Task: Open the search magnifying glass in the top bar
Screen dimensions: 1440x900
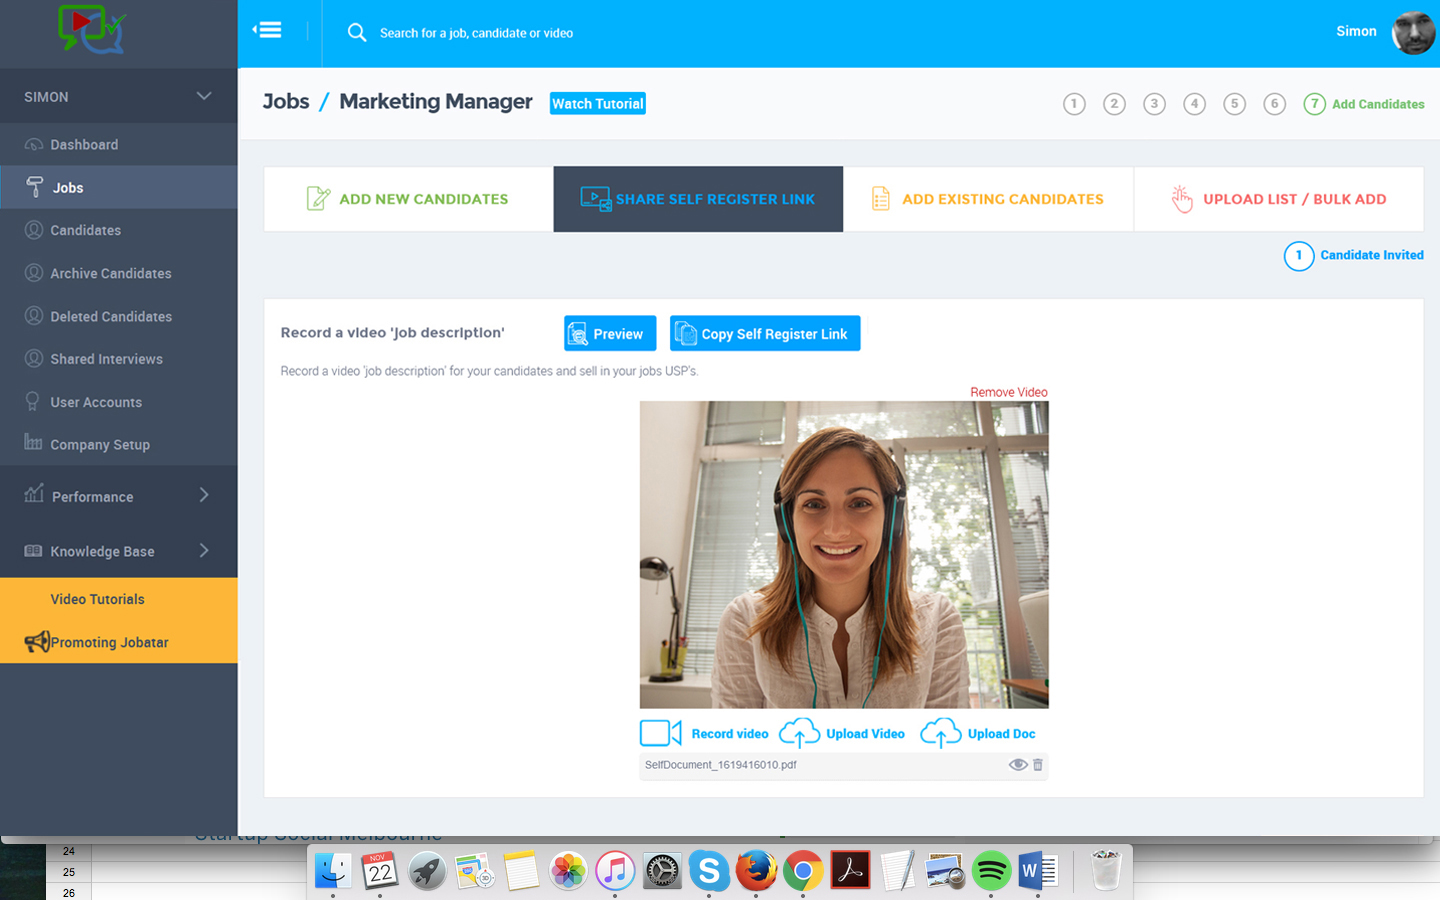Action: coord(357,32)
